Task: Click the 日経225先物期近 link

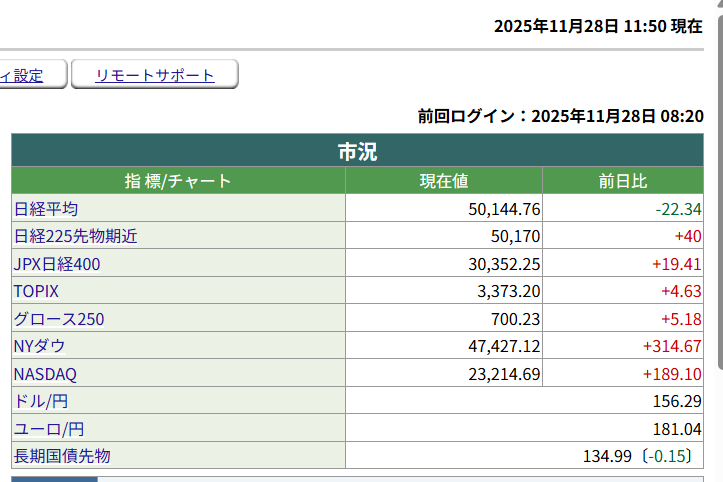Action: click(x=75, y=237)
